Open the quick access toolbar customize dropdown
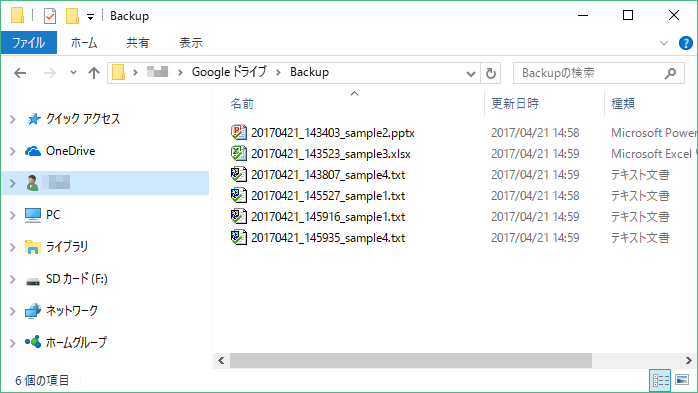The width and height of the screenshot is (698, 393). 90,17
